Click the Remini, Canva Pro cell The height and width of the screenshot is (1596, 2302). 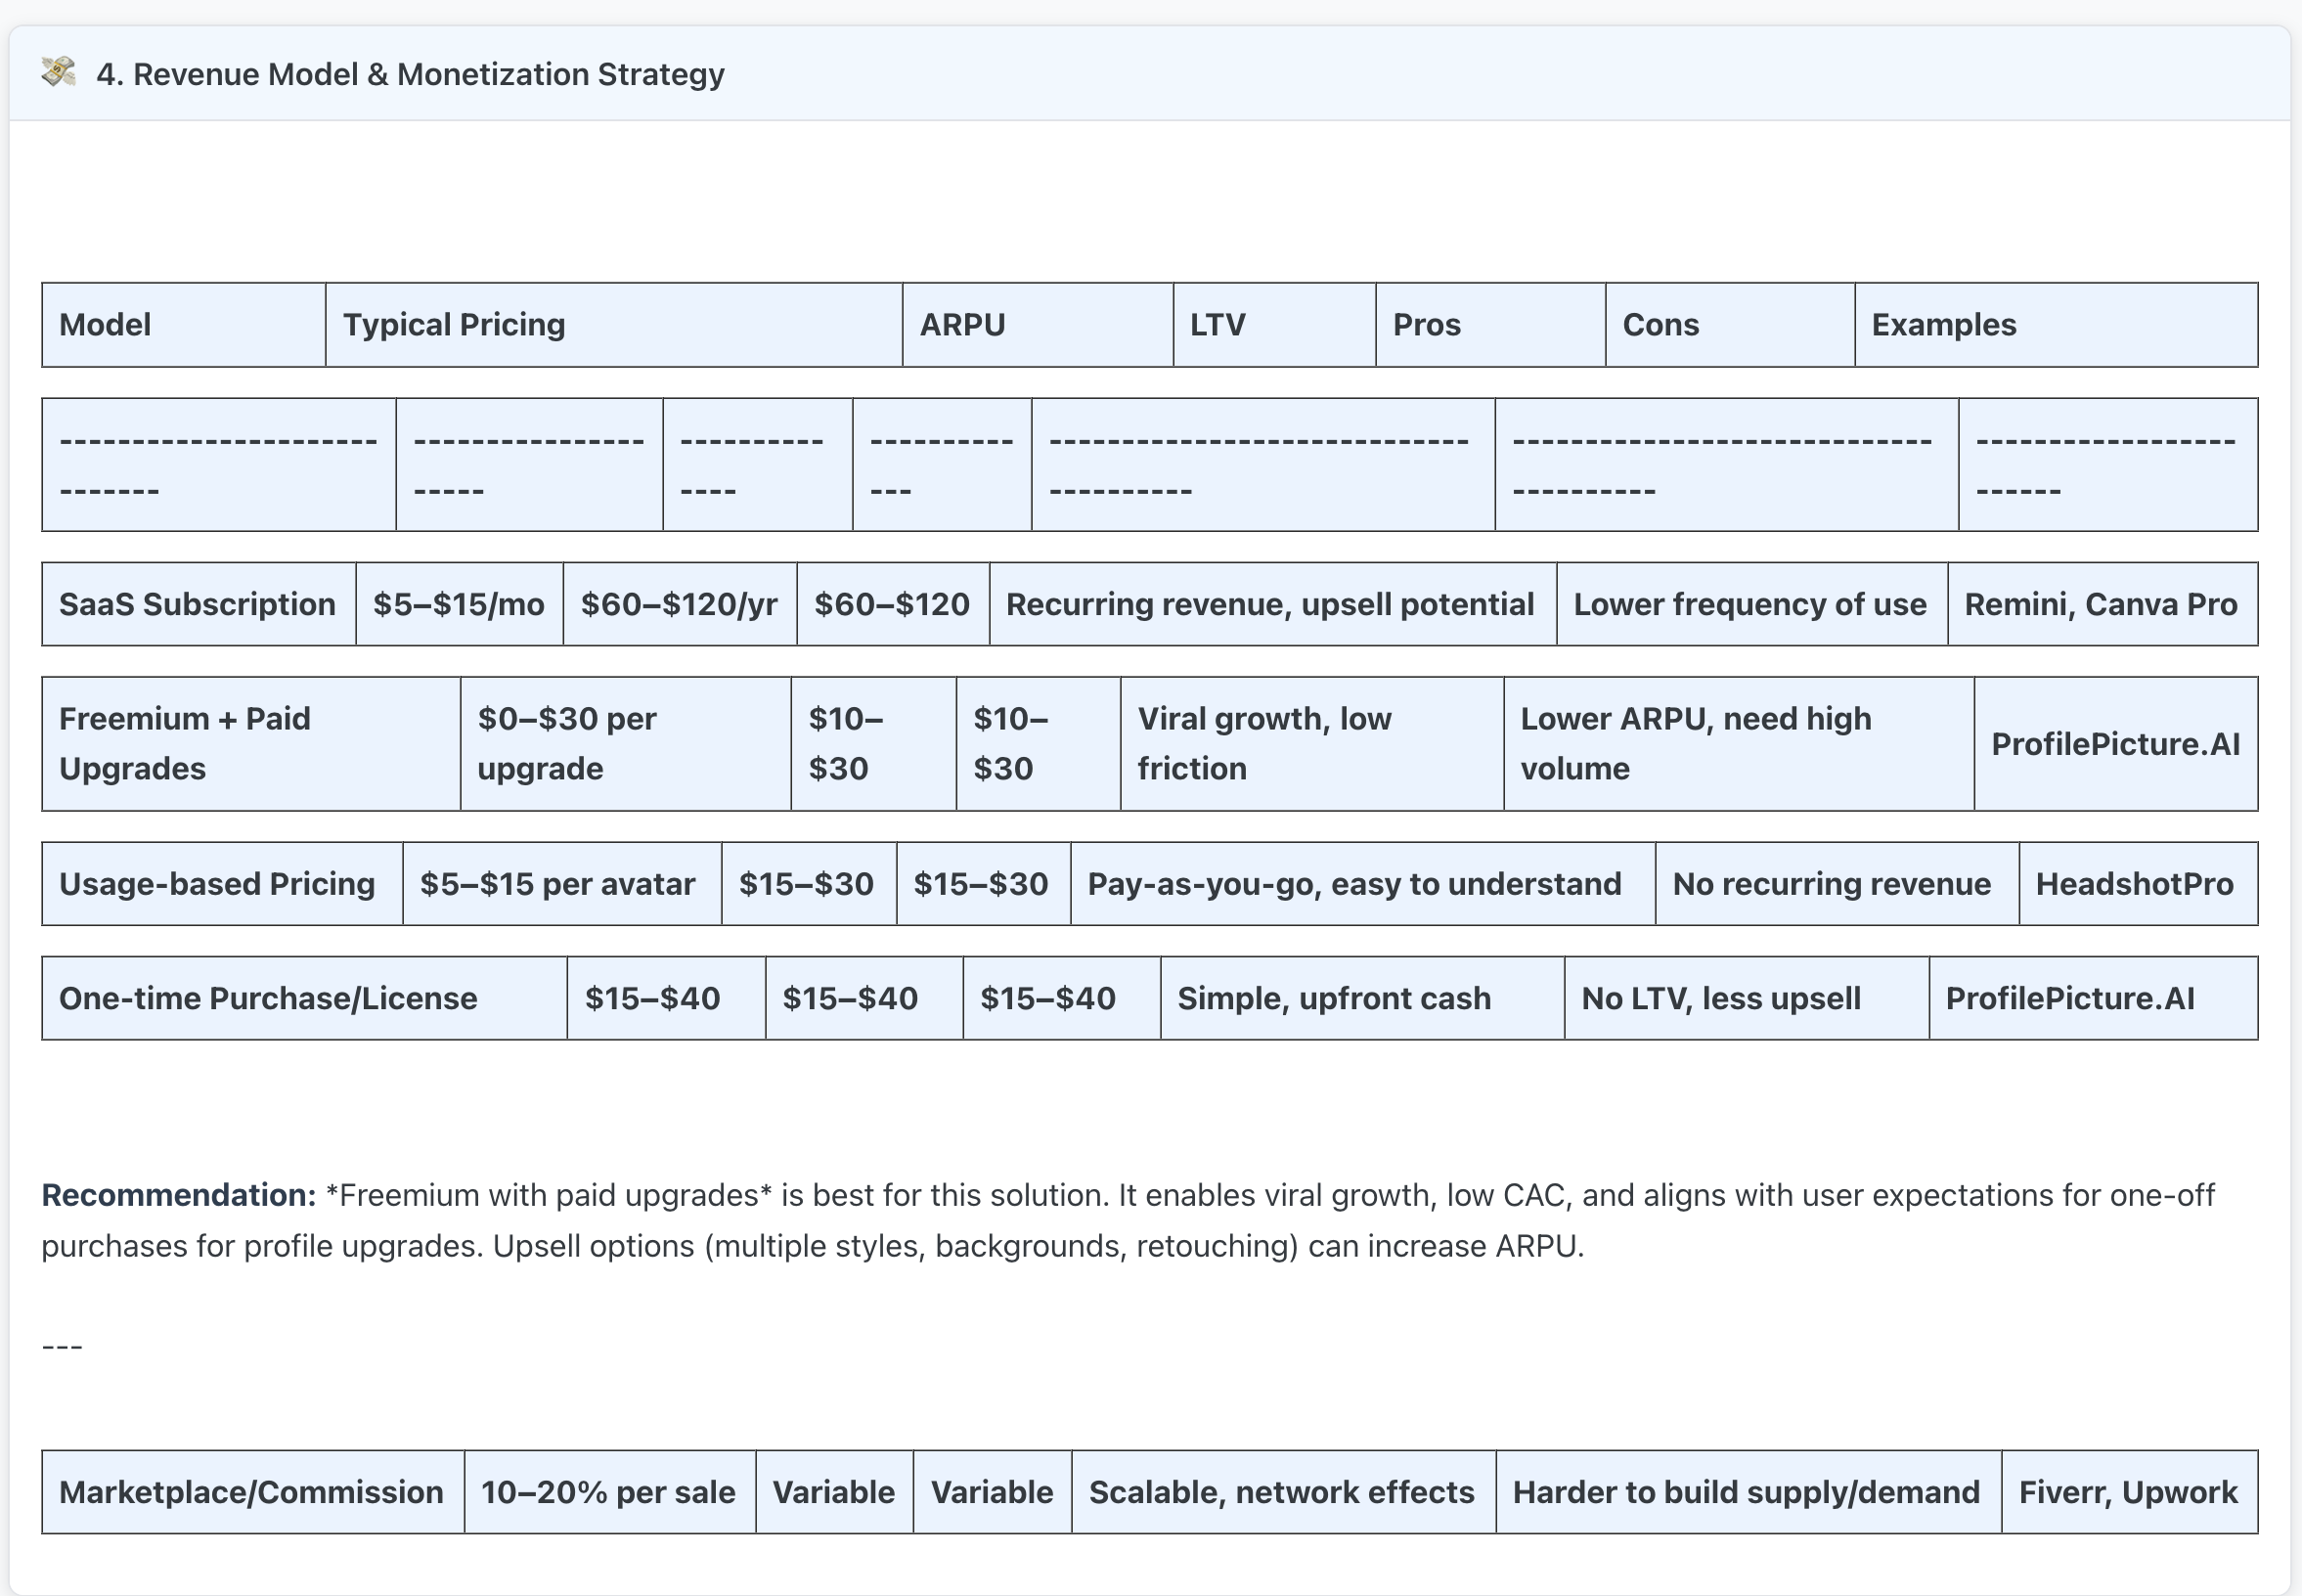(2101, 604)
